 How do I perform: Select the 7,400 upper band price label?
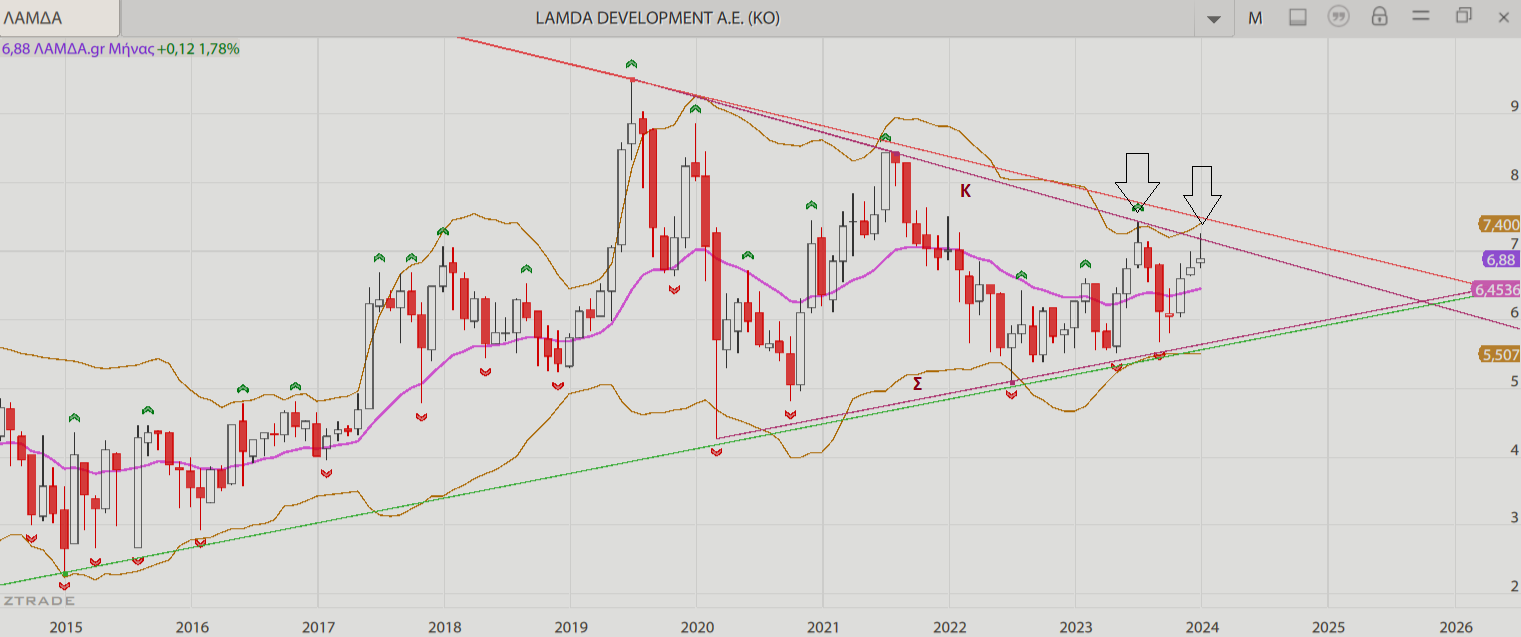pos(1498,225)
